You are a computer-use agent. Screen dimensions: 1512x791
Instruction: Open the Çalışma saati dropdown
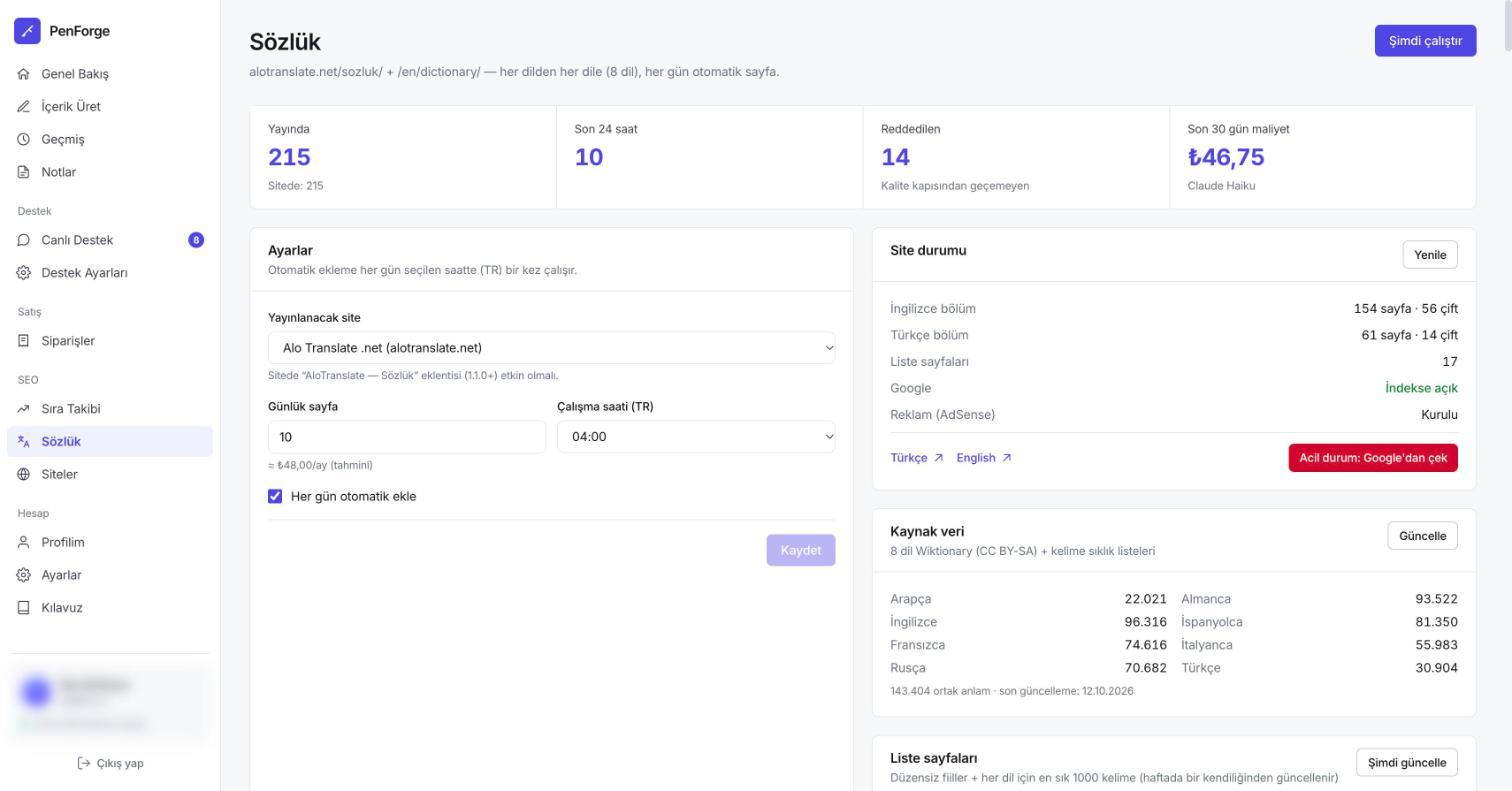click(x=696, y=437)
